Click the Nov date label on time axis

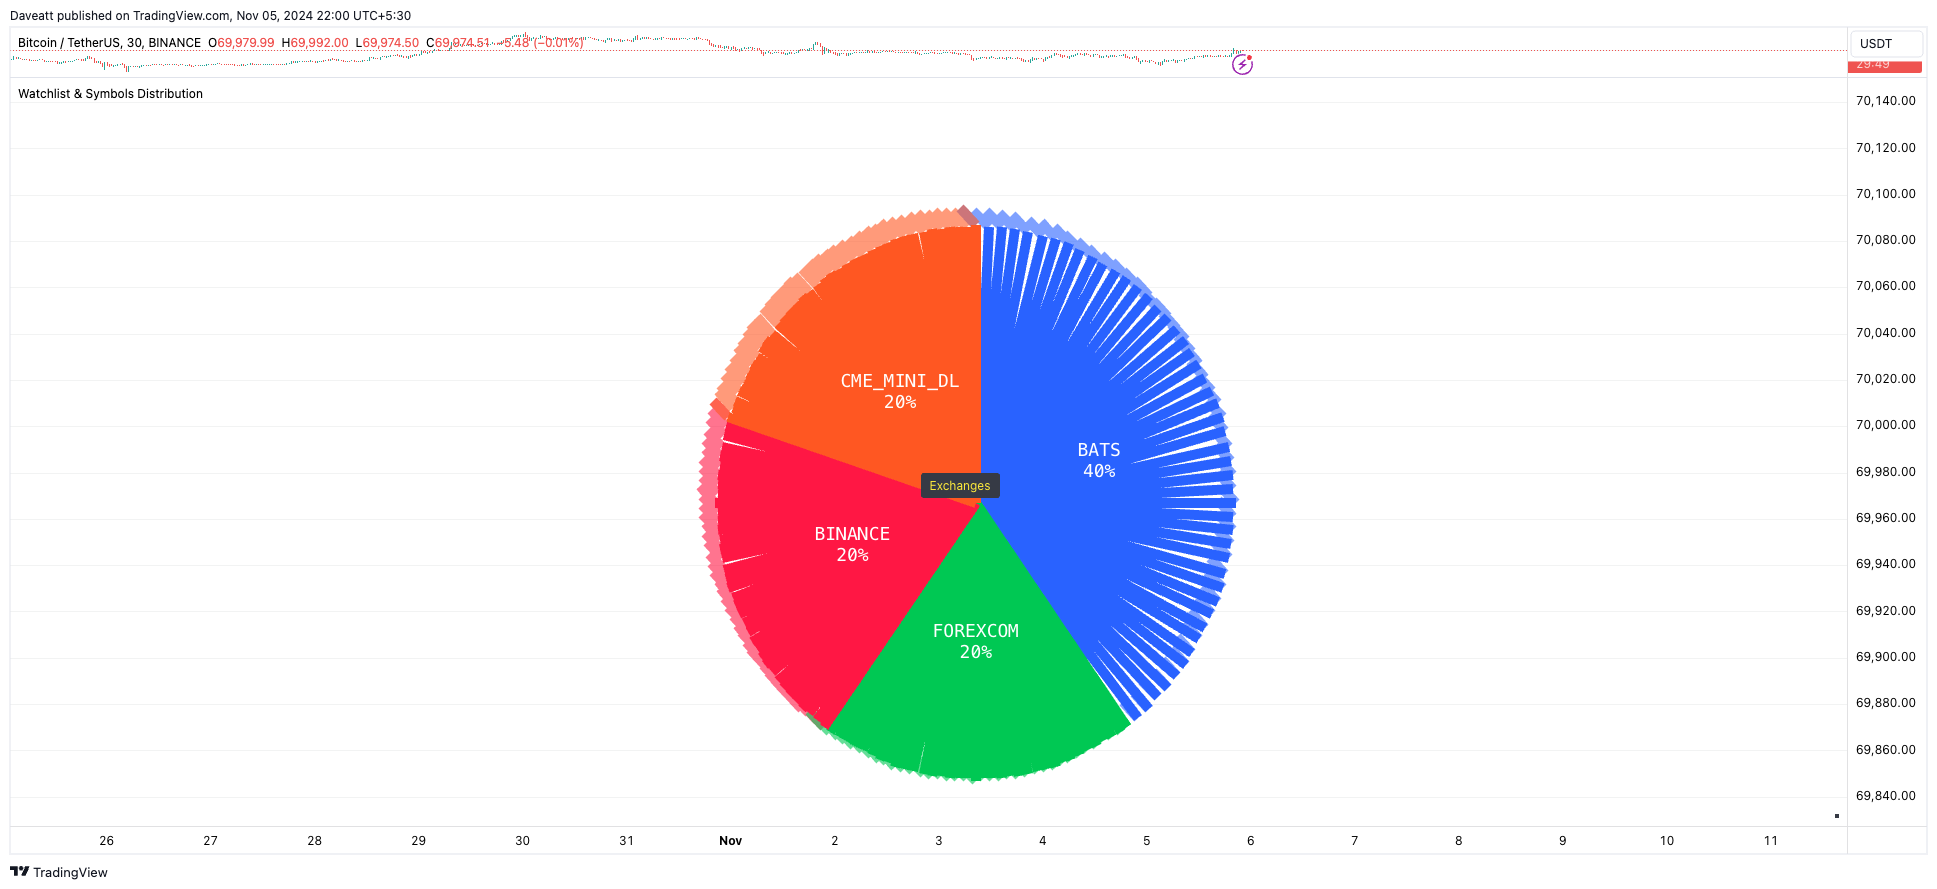point(731,841)
